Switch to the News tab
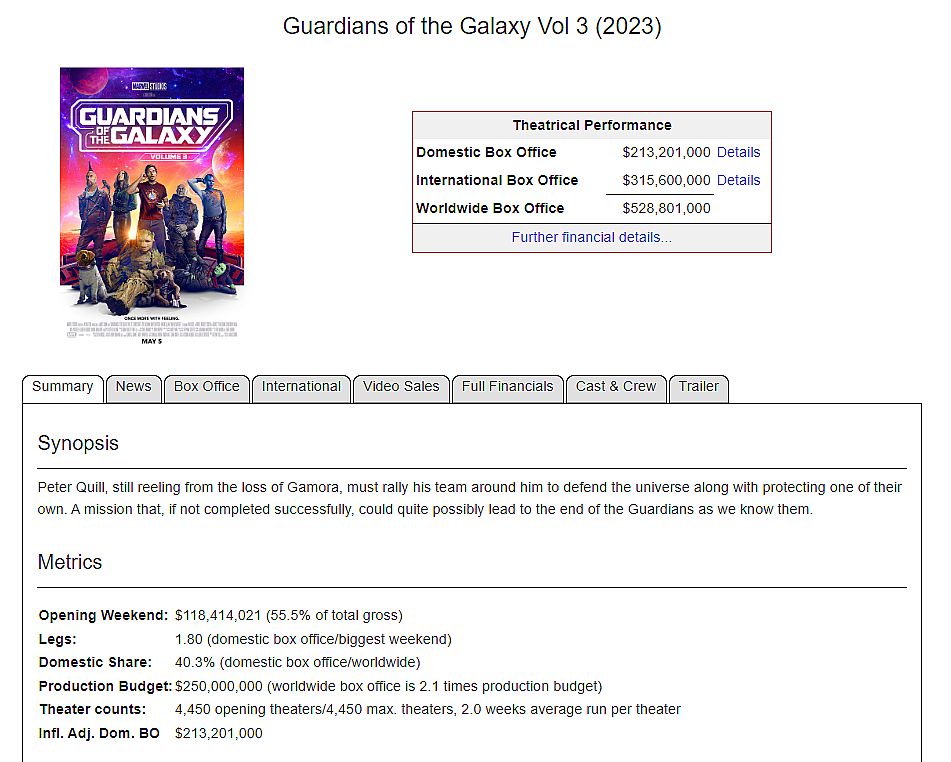Screen dimensions: 951x762 [133, 388]
